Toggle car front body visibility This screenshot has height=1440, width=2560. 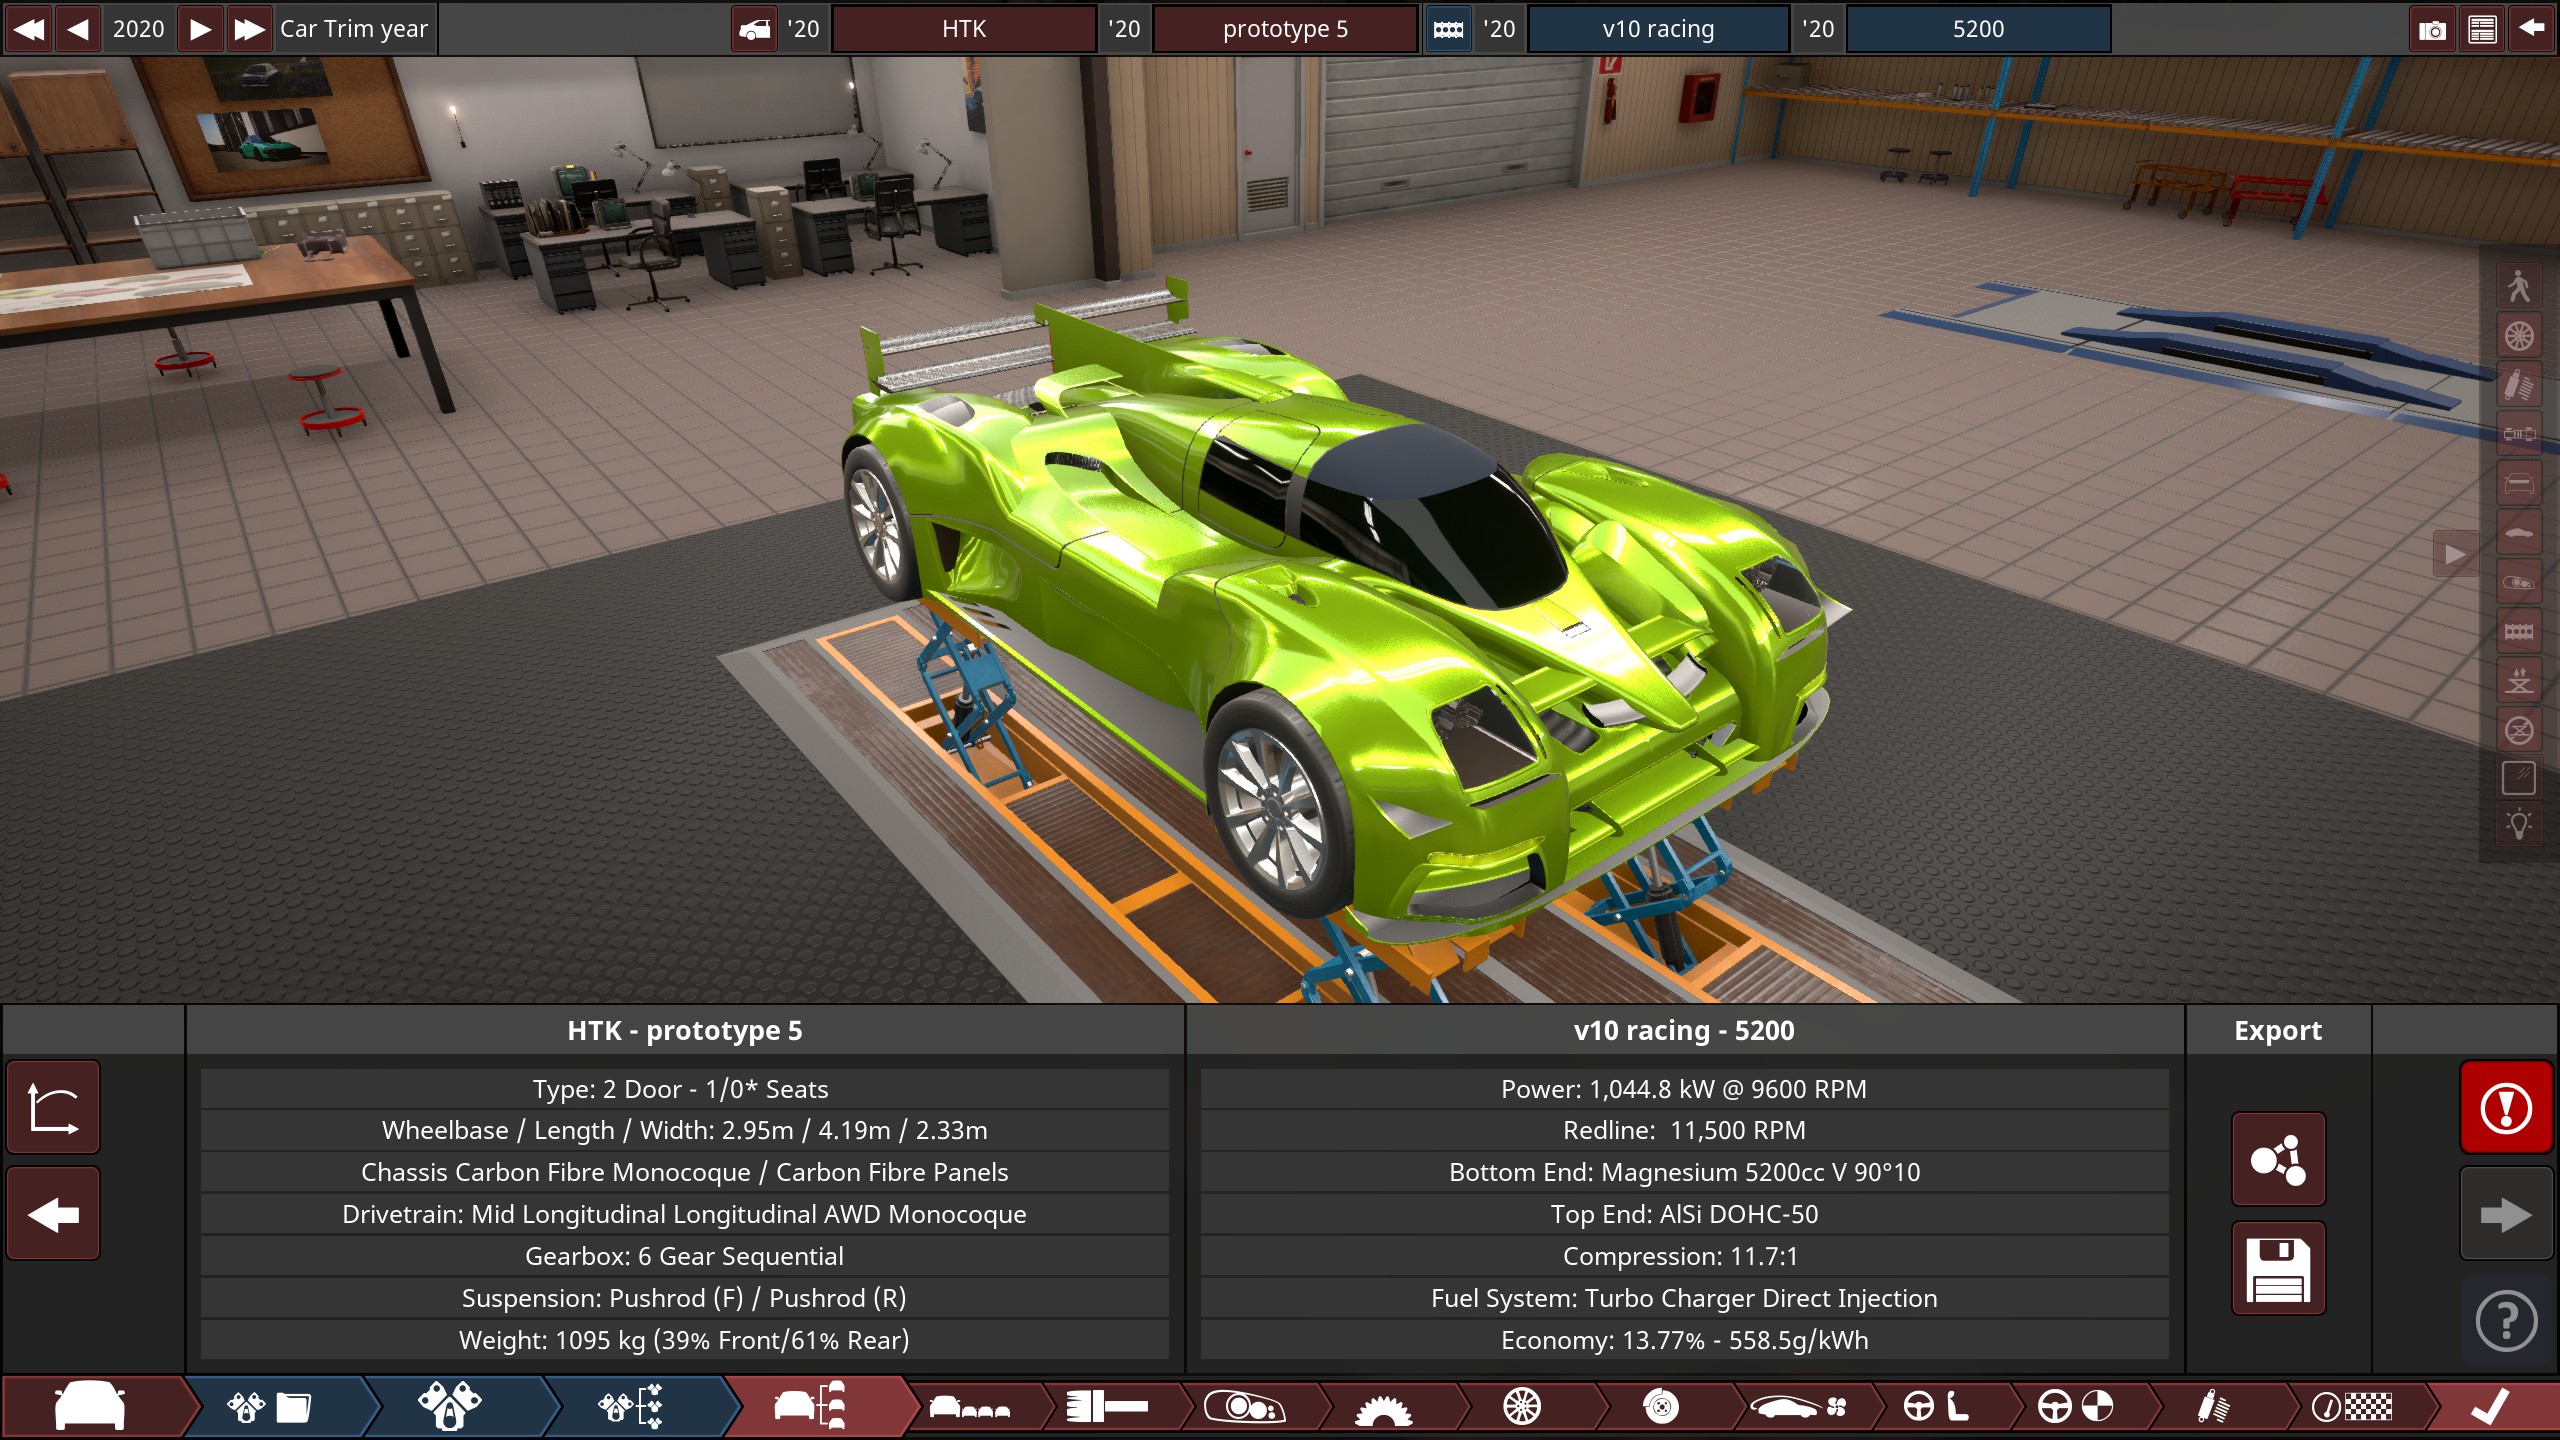(2519, 483)
